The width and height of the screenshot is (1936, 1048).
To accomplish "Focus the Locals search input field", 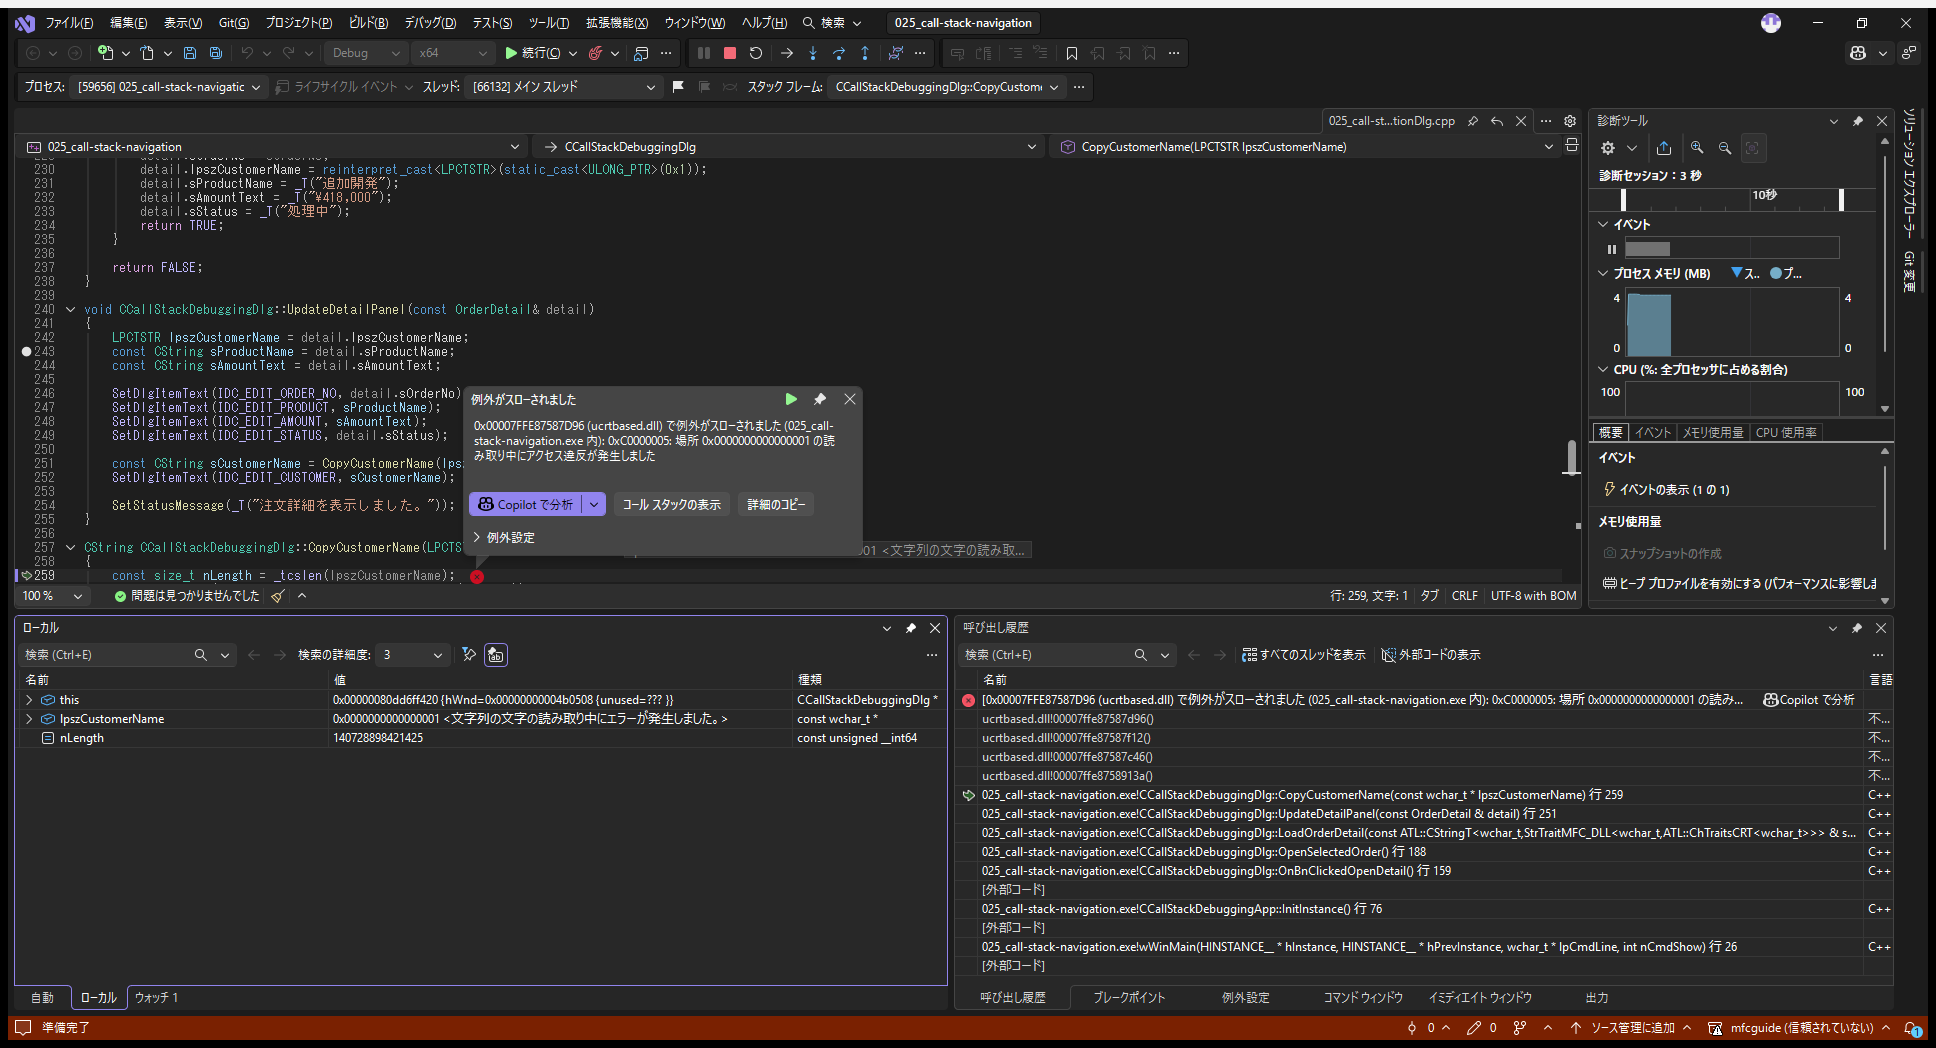I will point(108,655).
